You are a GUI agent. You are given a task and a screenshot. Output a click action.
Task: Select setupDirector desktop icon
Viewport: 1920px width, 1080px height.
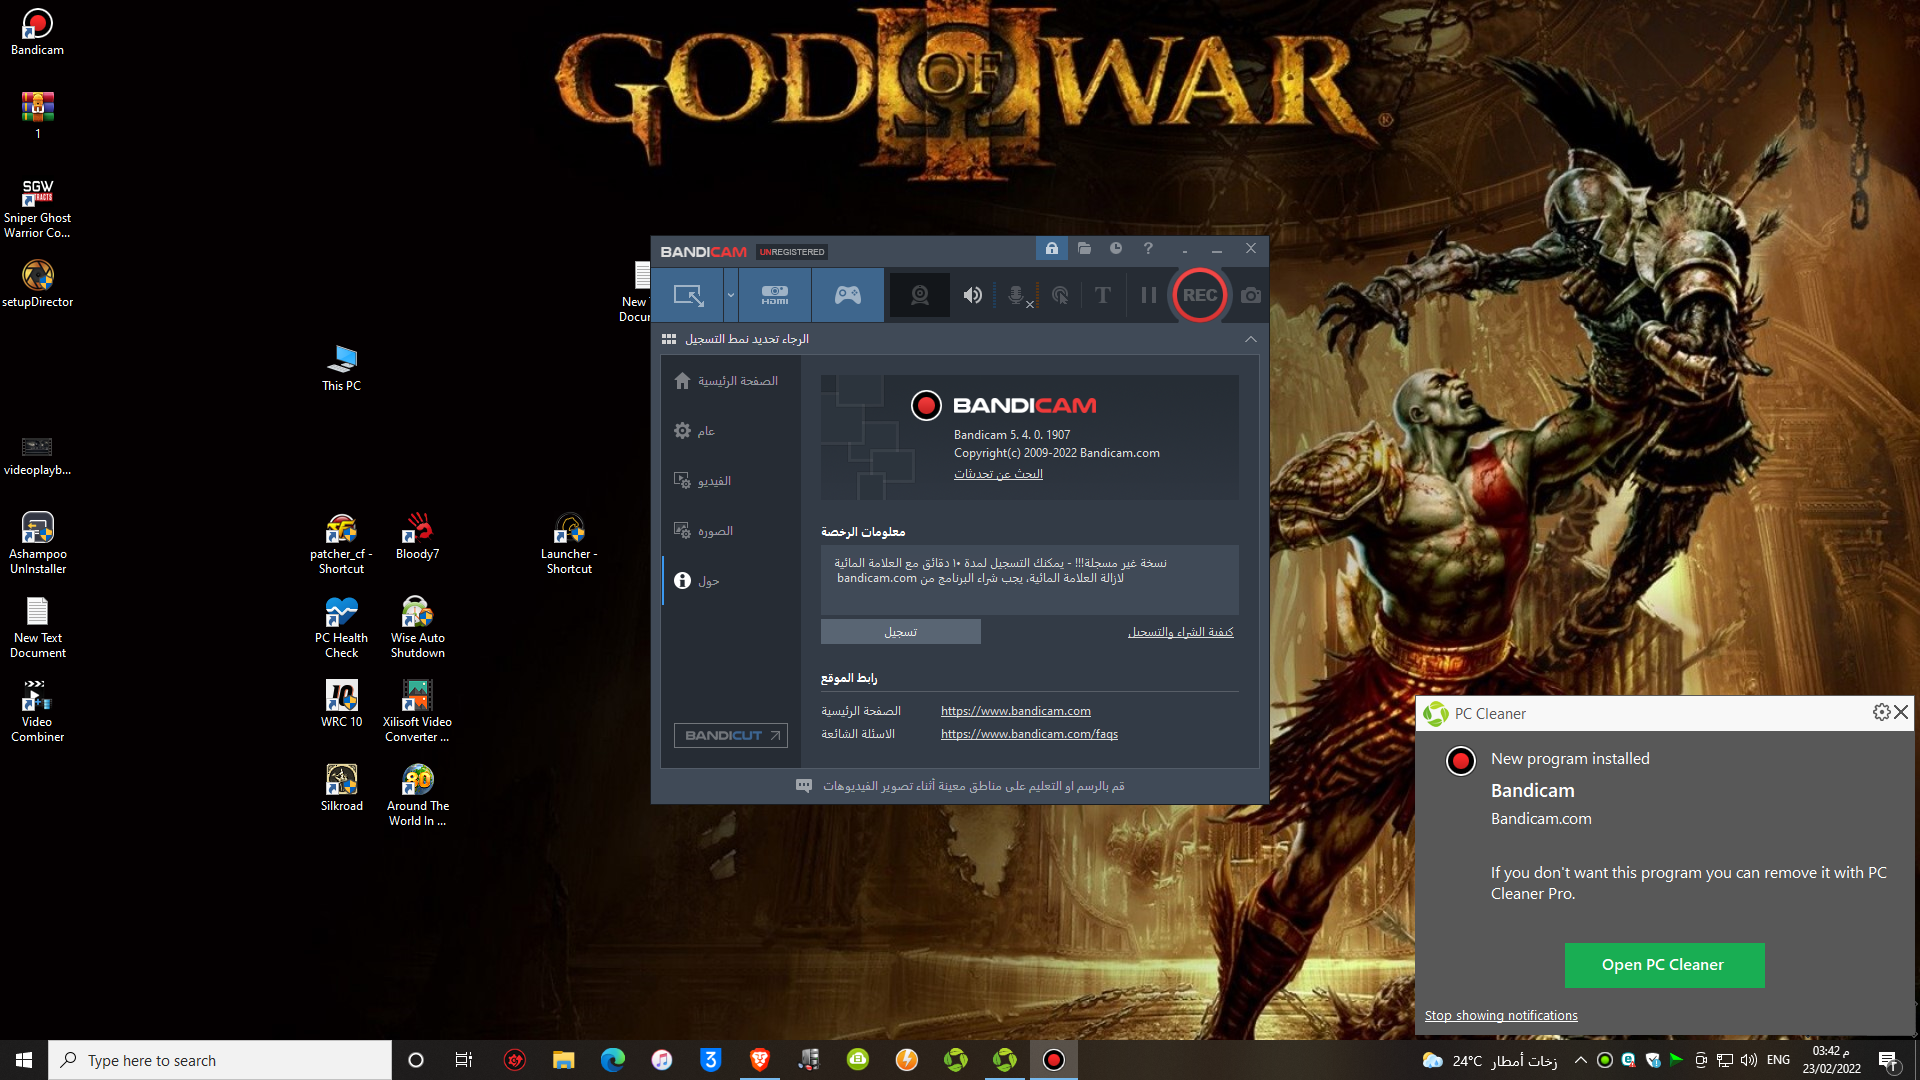[x=37, y=284]
